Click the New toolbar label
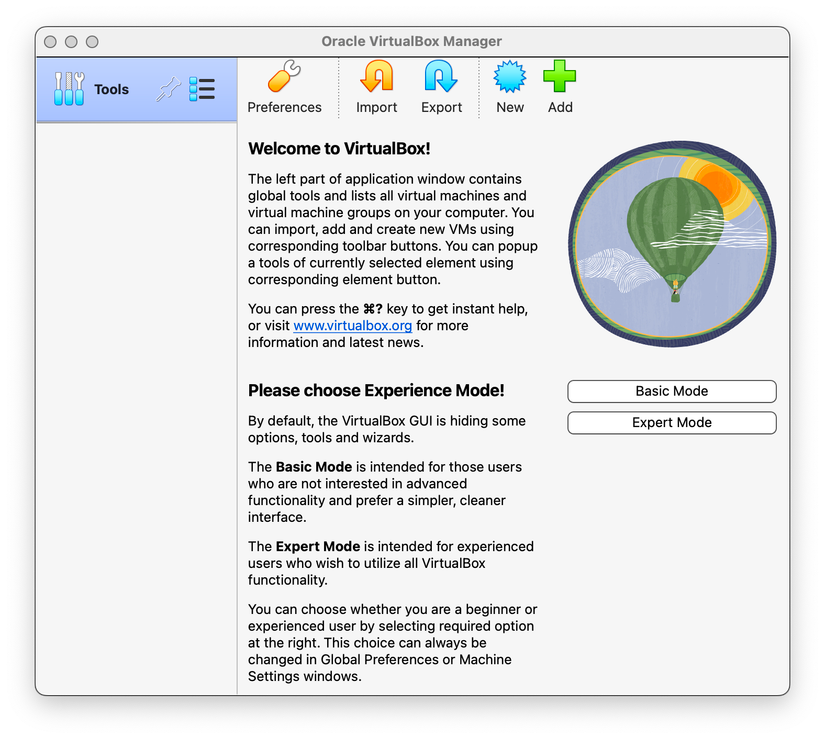Image resolution: width=825 pixels, height=739 pixels. tap(510, 107)
